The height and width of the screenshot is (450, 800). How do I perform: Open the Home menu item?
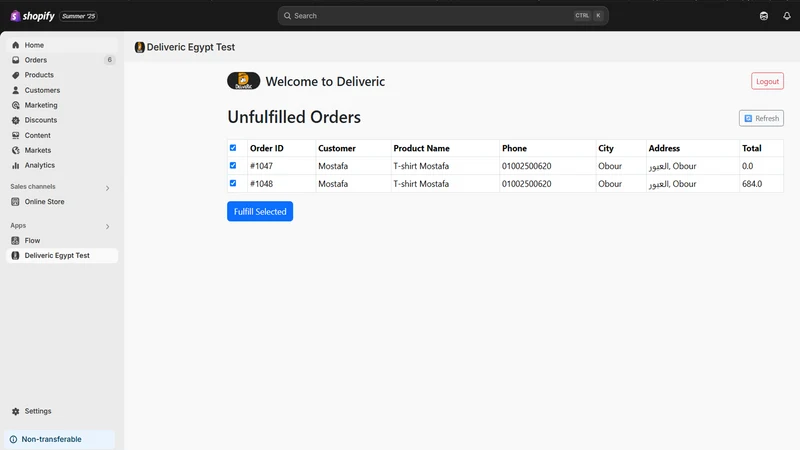(x=62, y=45)
